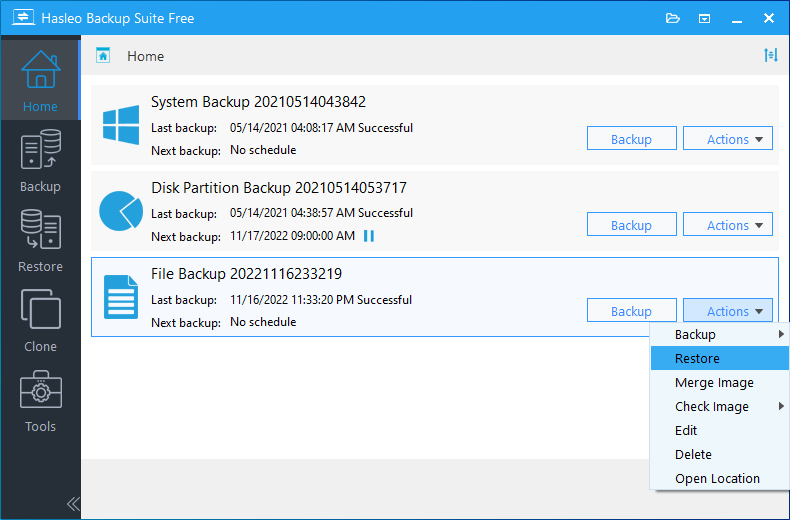Click '11/16/2022 11:33:20 PM Successful' status

[x=321, y=299]
